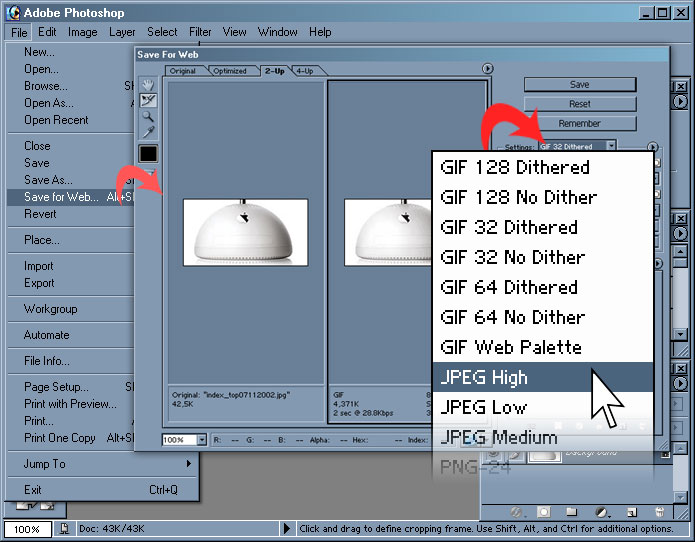
Task: Choose GIF 32 No Dither preset
Action: coord(543,257)
